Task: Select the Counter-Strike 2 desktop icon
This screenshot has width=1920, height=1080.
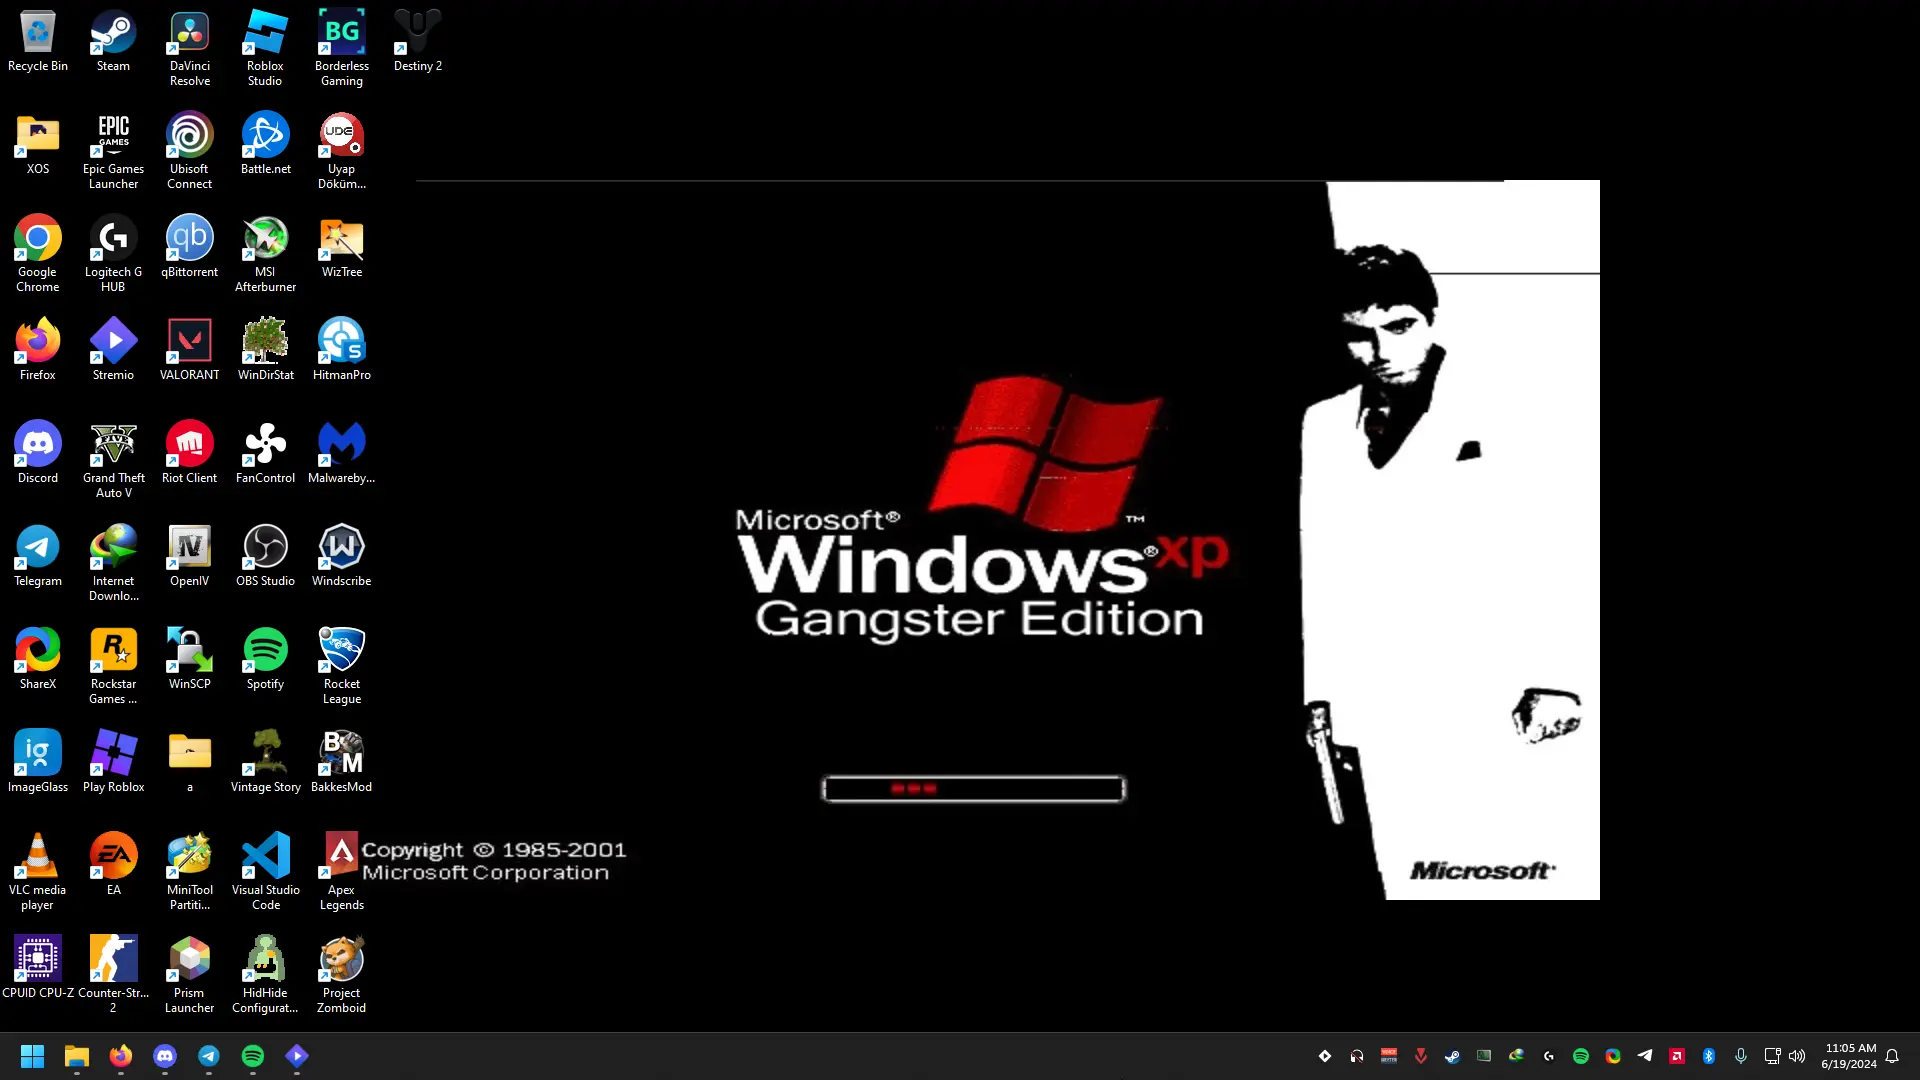Action: [x=113, y=976]
